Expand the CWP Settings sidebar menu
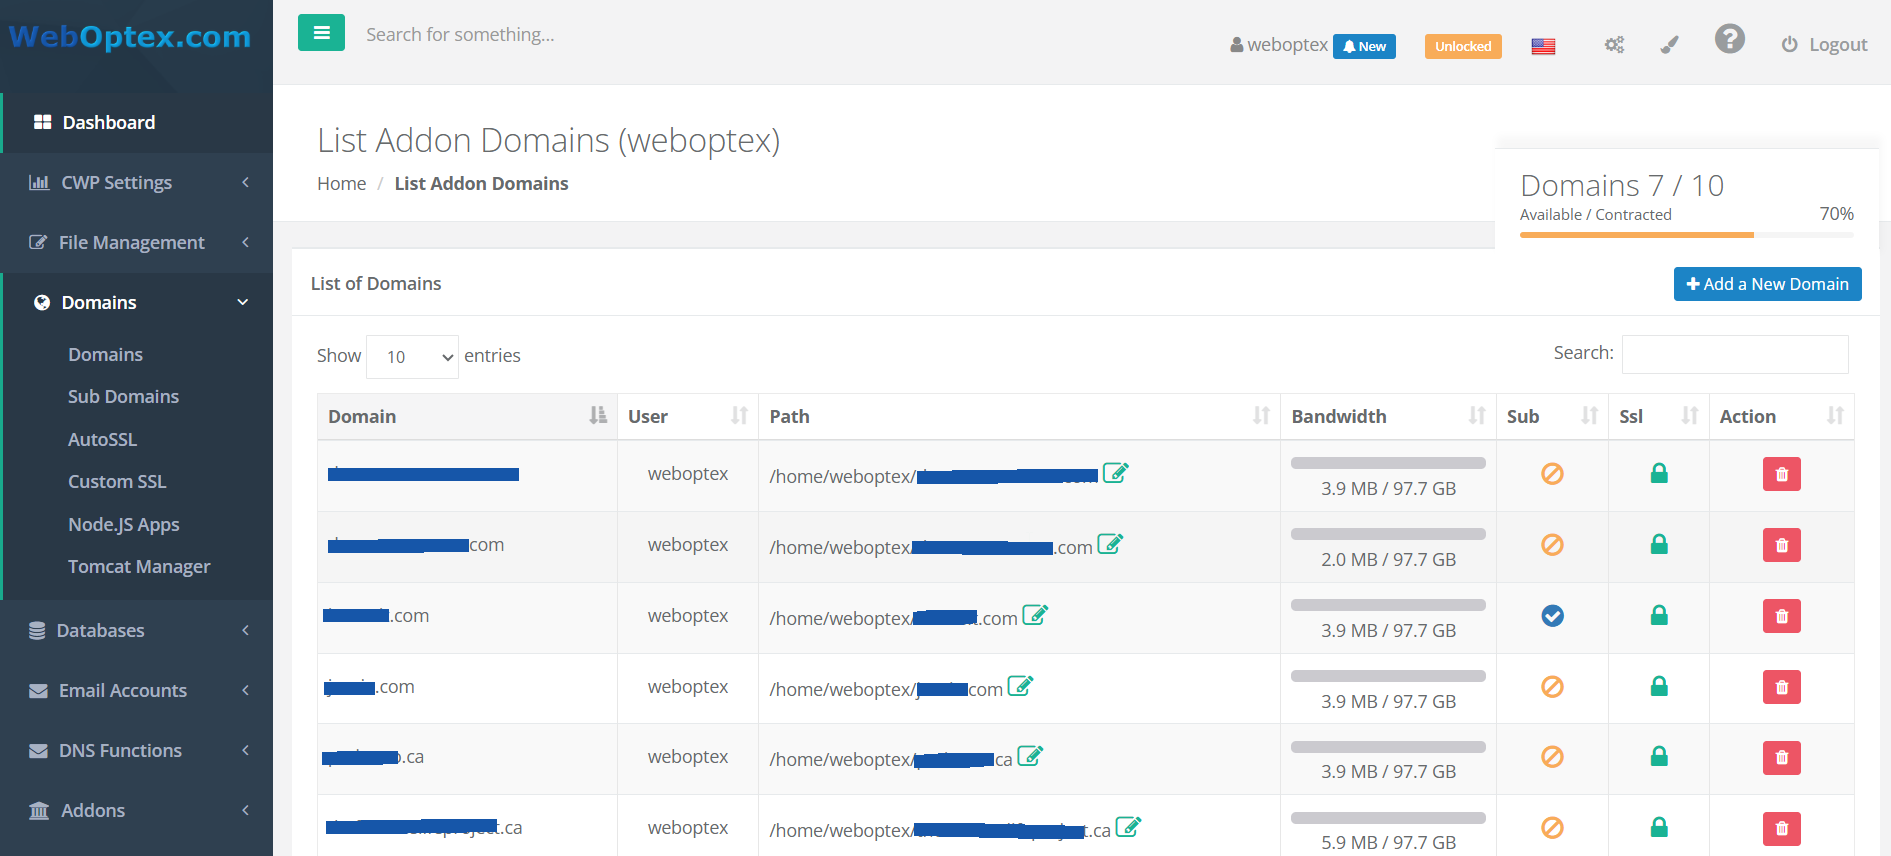The height and width of the screenshot is (856, 1891). pyautogui.click(x=136, y=183)
